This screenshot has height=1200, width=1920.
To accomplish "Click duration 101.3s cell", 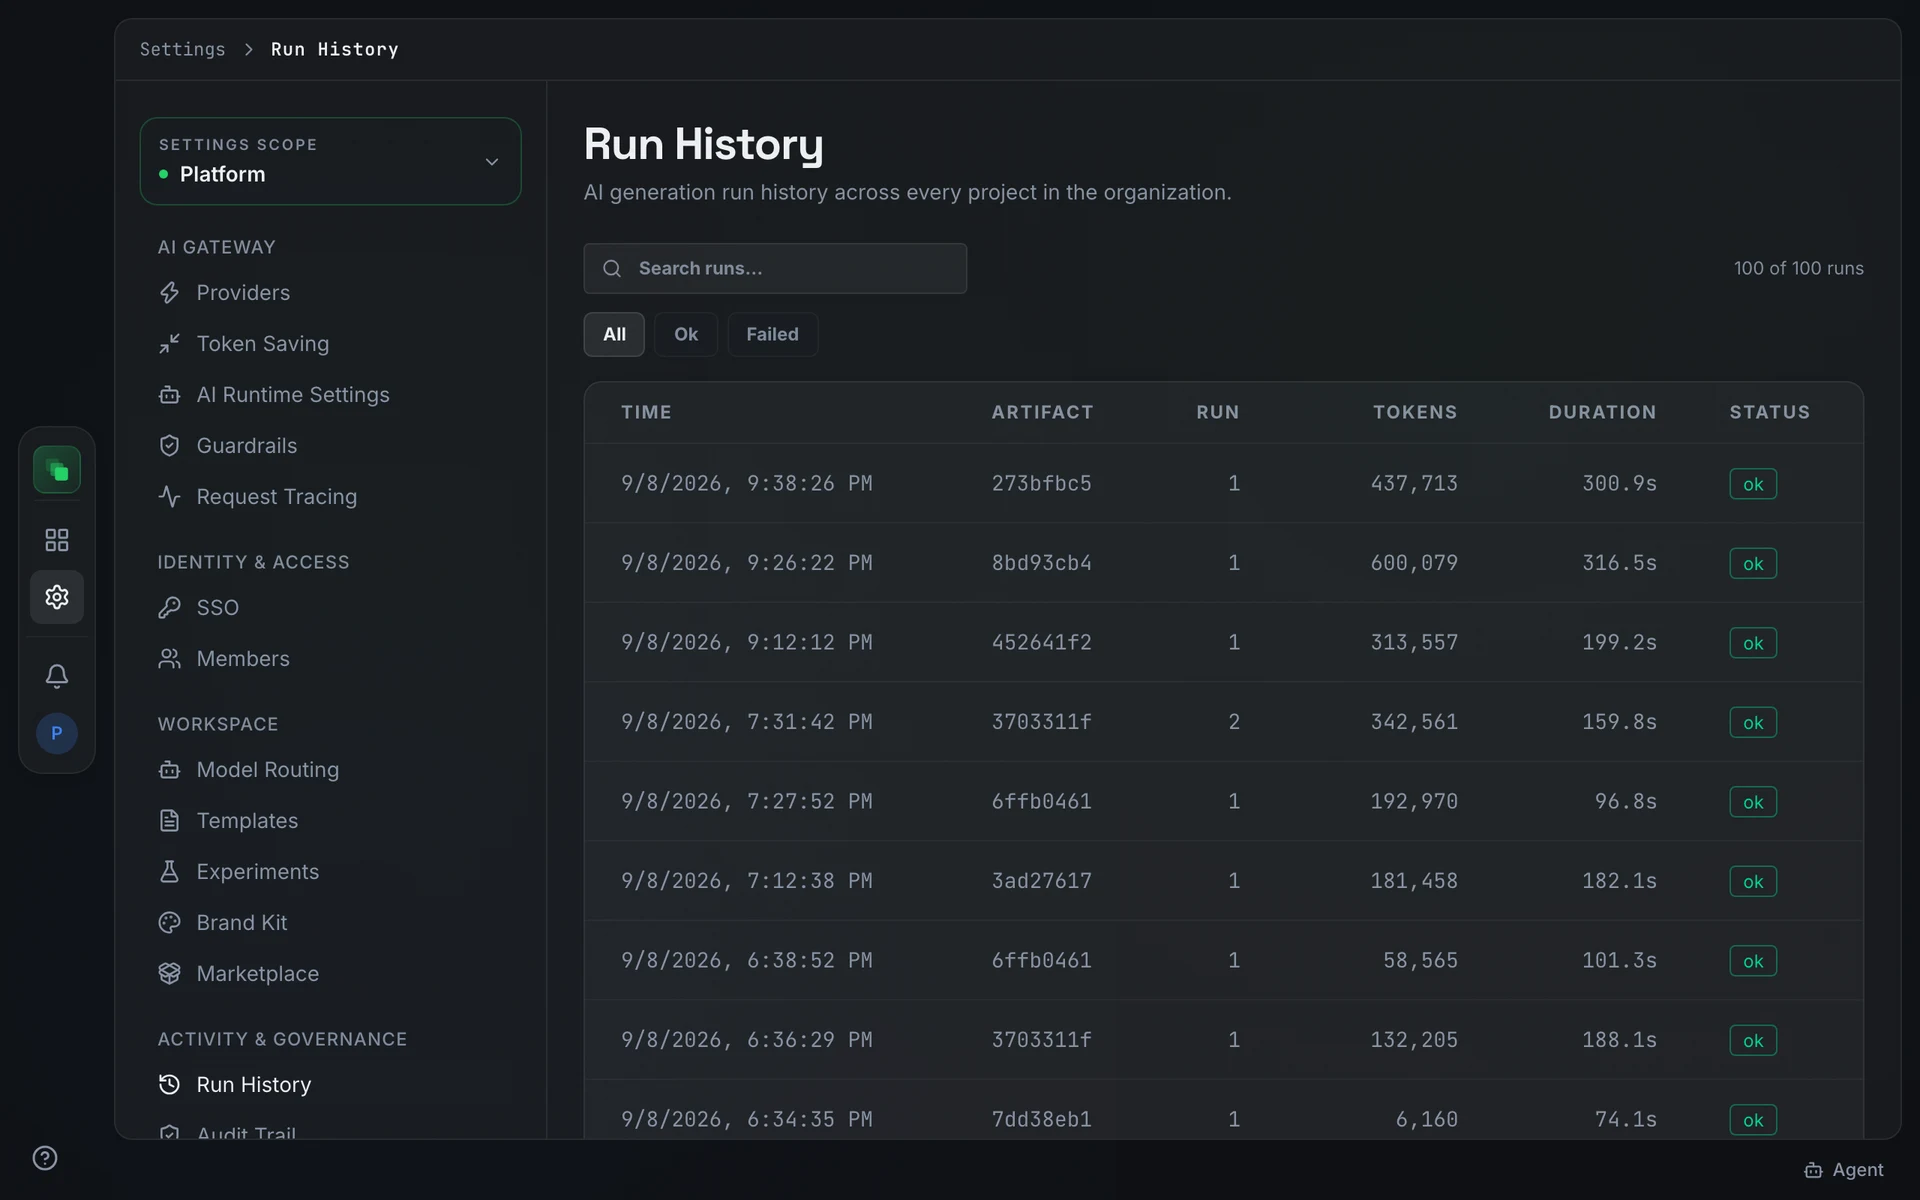I will [1619, 961].
